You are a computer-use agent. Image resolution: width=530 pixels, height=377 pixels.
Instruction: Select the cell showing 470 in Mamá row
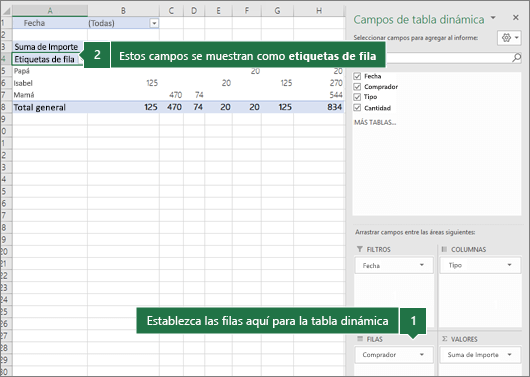pyautogui.click(x=171, y=95)
